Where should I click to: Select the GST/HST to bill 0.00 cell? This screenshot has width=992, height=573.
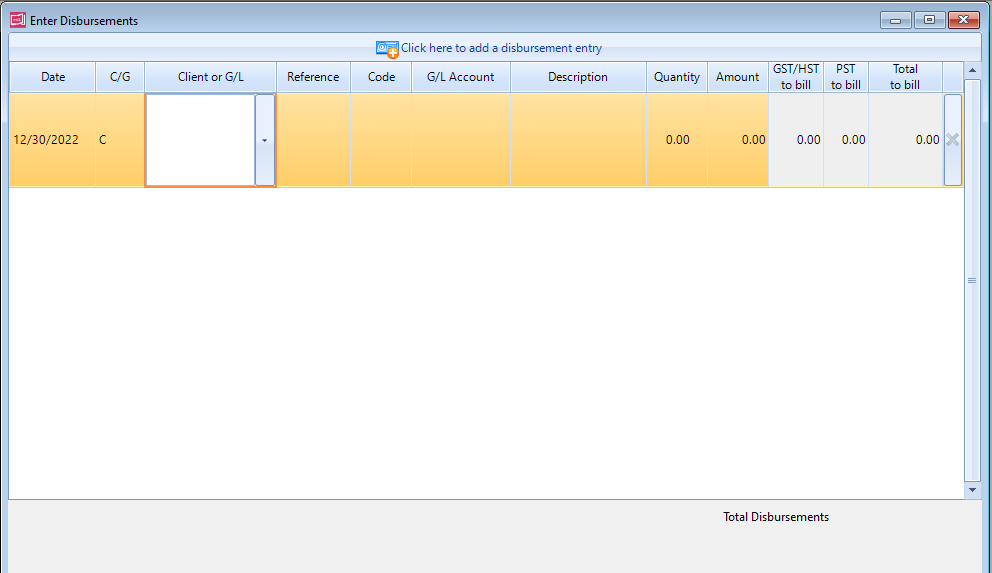tap(796, 140)
